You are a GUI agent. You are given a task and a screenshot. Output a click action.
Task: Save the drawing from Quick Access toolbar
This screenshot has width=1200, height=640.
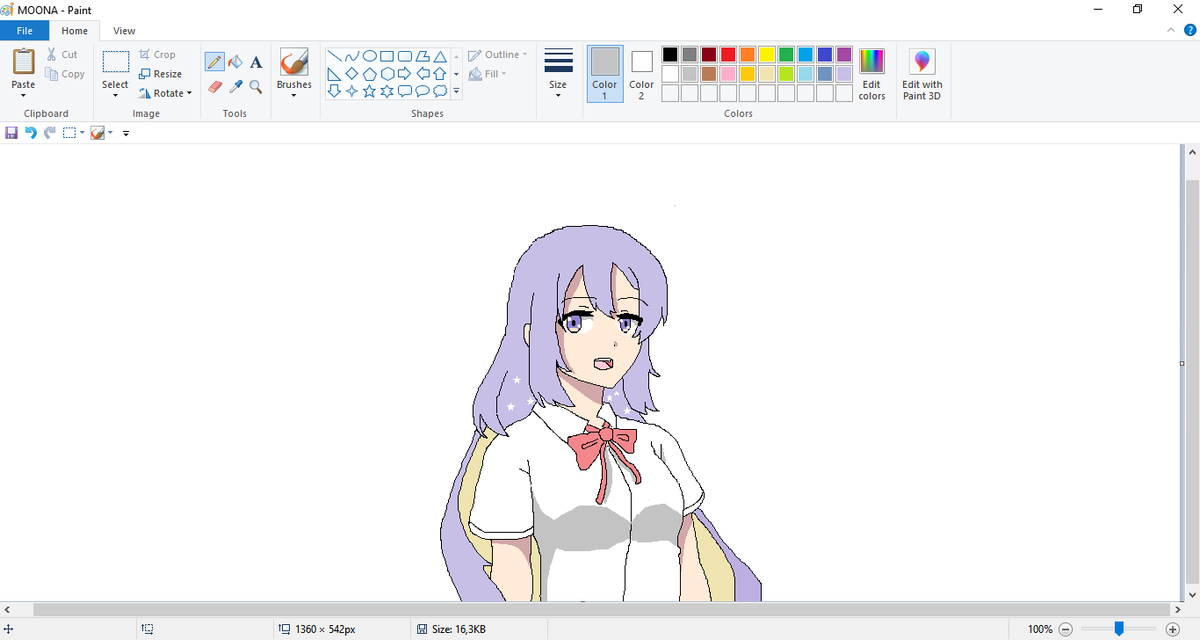(x=12, y=132)
